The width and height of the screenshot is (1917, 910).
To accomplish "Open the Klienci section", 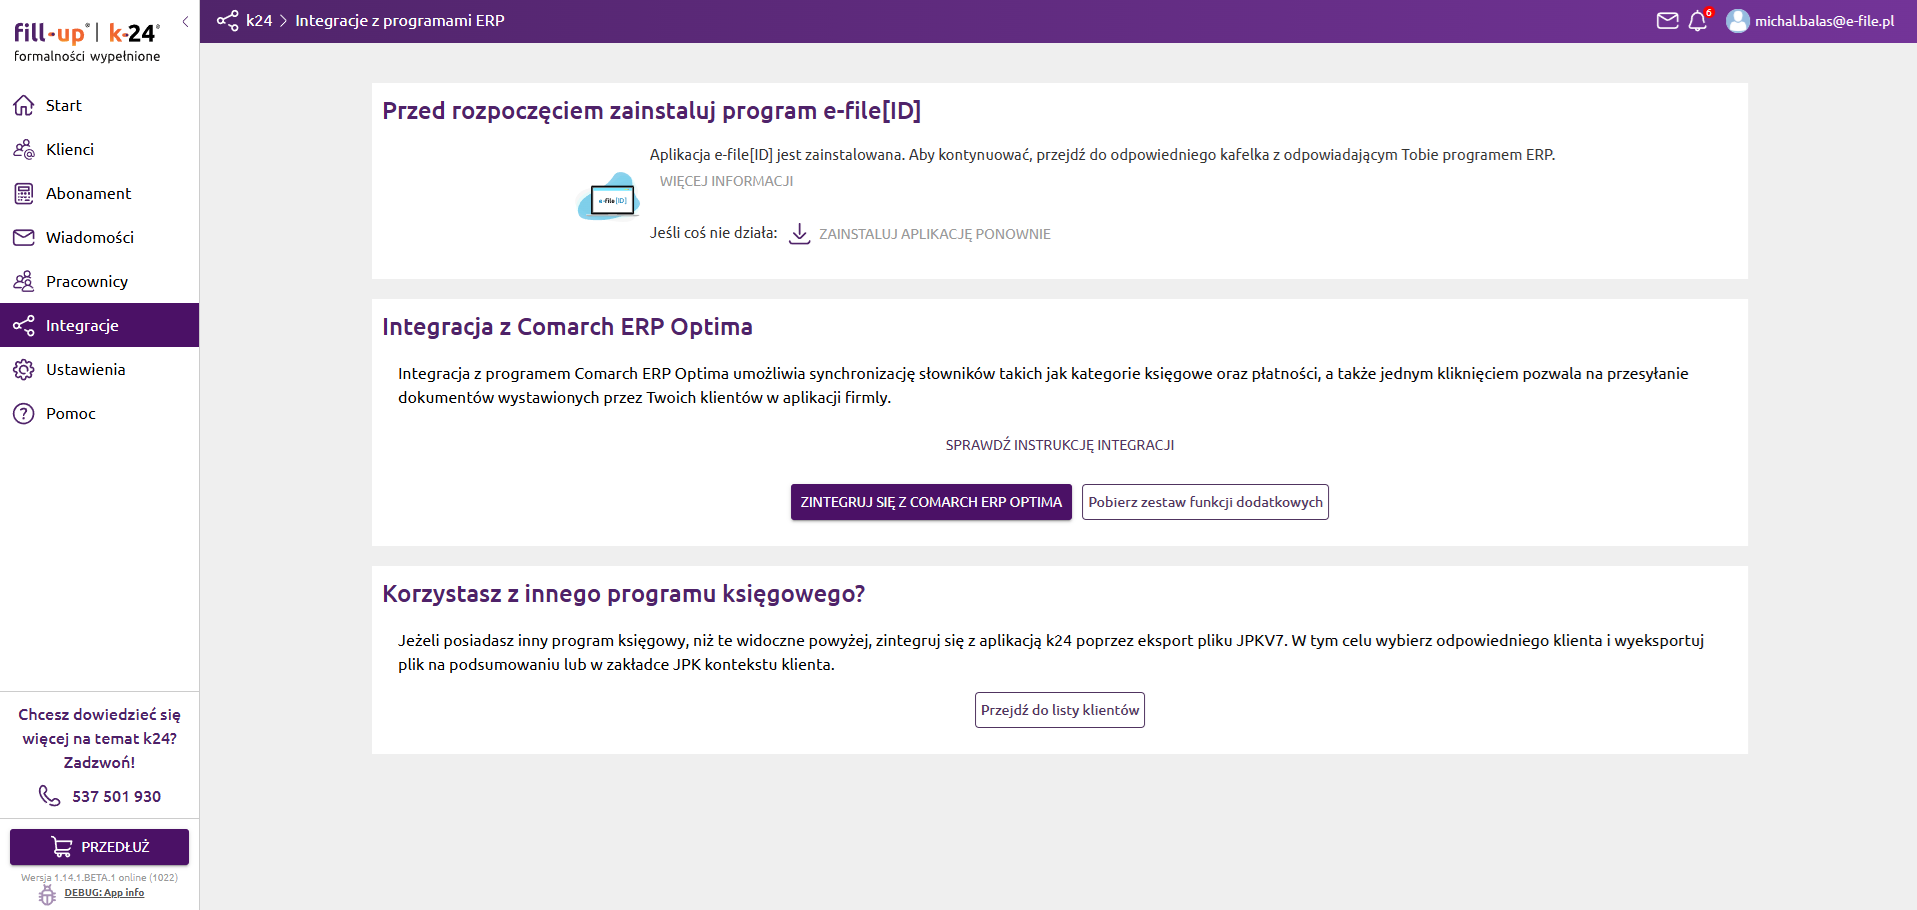I will [x=70, y=149].
